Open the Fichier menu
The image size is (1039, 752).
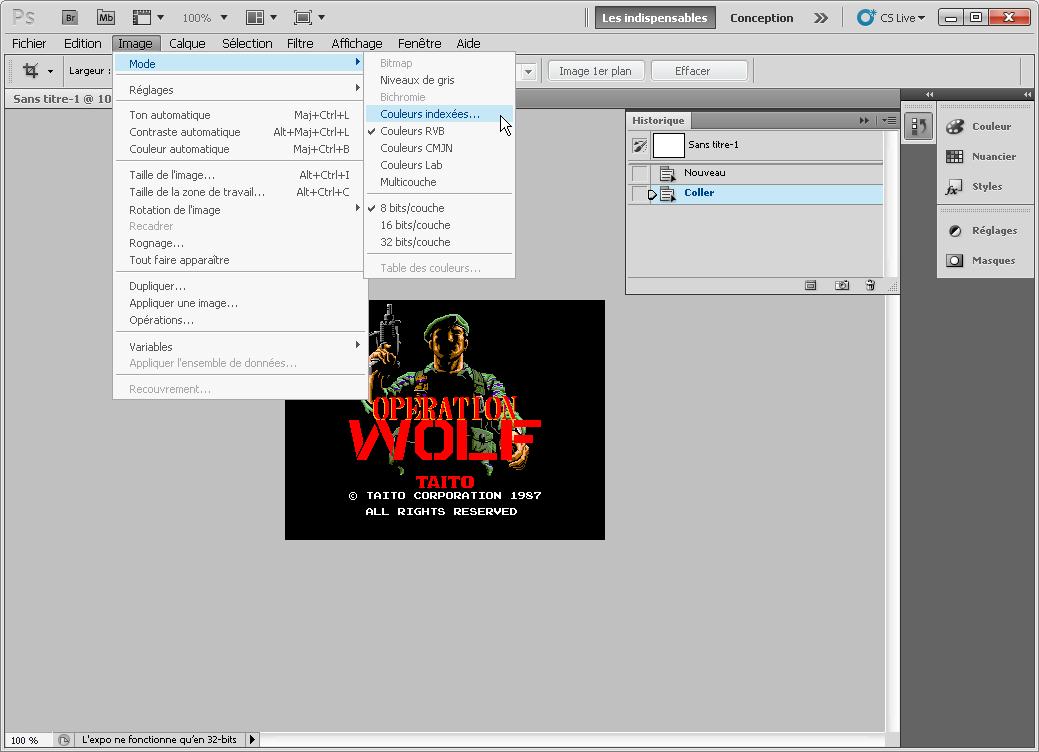(29, 44)
